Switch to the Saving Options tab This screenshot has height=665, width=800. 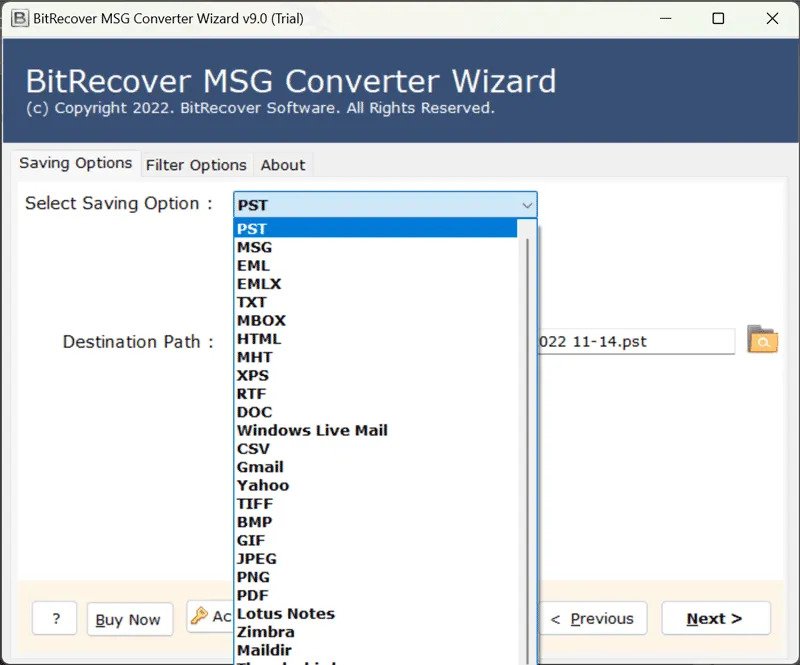76,163
